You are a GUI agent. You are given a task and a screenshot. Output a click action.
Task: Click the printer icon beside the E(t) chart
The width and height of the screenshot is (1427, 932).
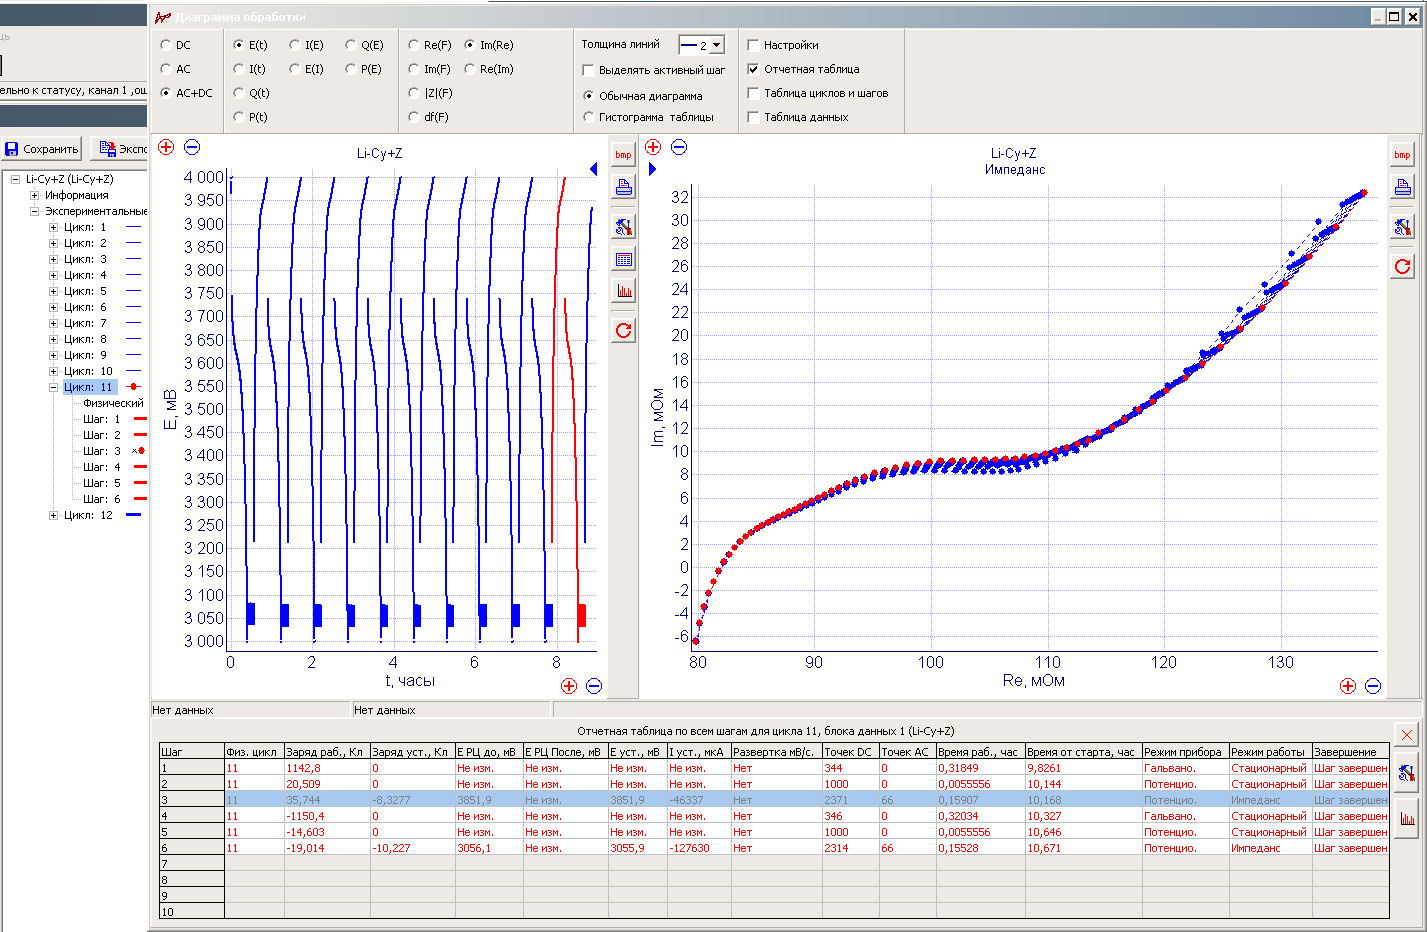pyautogui.click(x=623, y=187)
